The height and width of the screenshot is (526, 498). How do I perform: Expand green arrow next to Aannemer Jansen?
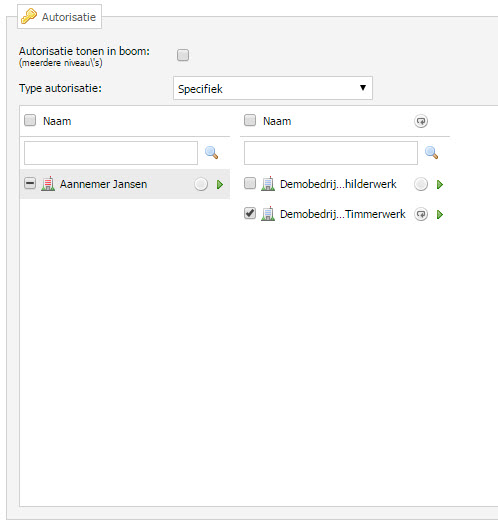click(220, 185)
